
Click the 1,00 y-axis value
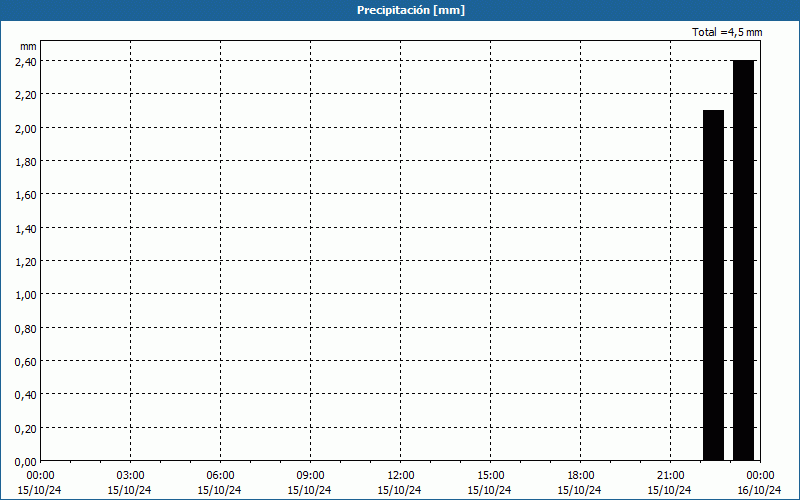click(26, 295)
